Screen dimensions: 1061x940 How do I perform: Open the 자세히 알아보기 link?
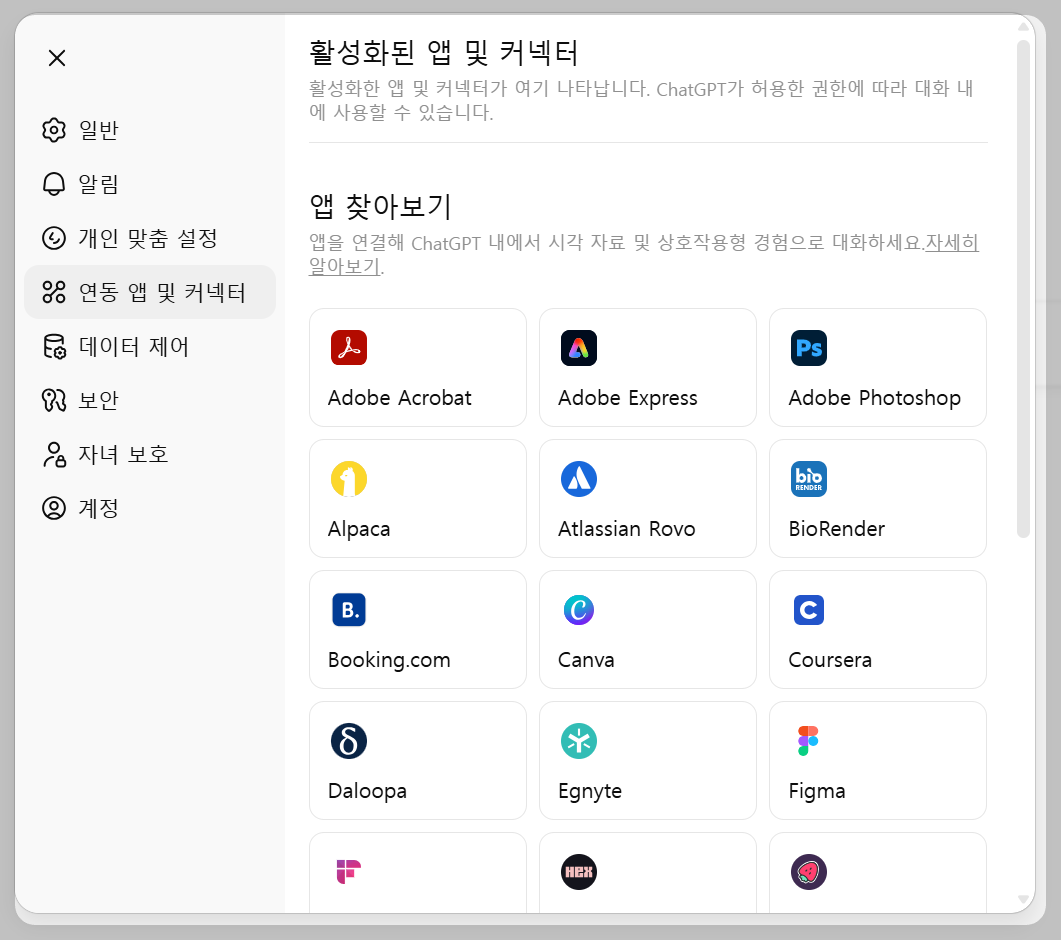click(x=951, y=242)
